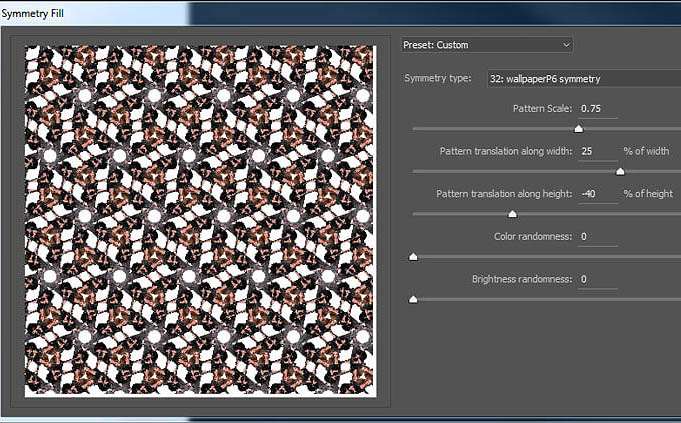Click the Color randomness slider handle
The height and width of the screenshot is (423, 681).
[x=413, y=257]
